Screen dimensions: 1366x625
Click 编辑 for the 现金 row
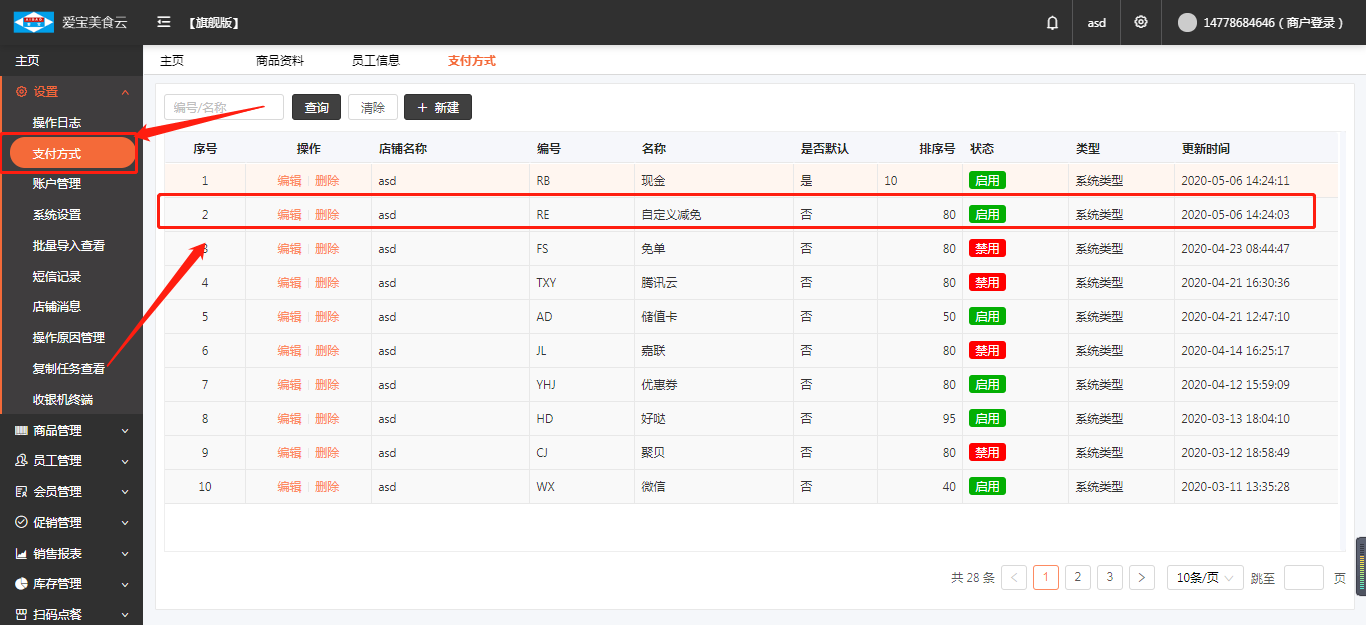(x=289, y=181)
